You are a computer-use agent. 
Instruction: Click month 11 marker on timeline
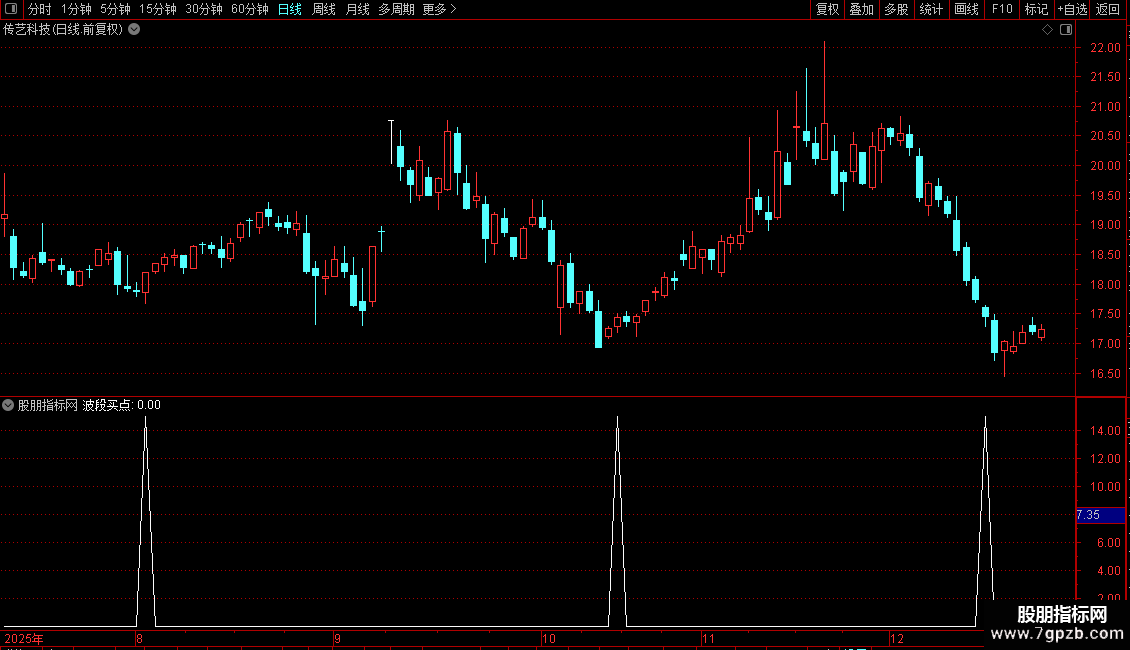pos(708,638)
